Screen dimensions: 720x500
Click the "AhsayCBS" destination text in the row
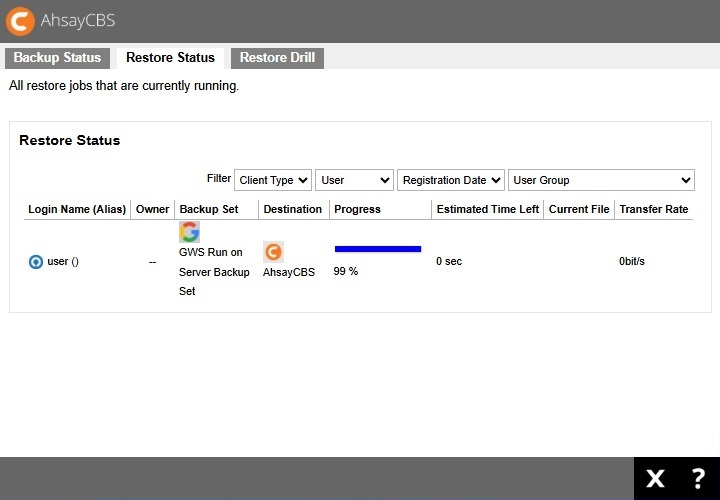point(289,272)
